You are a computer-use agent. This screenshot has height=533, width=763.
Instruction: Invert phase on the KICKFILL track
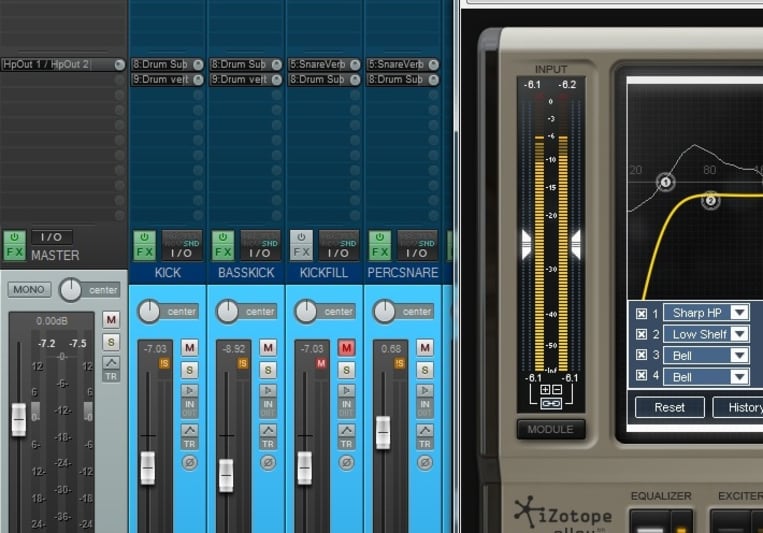(346, 462)
